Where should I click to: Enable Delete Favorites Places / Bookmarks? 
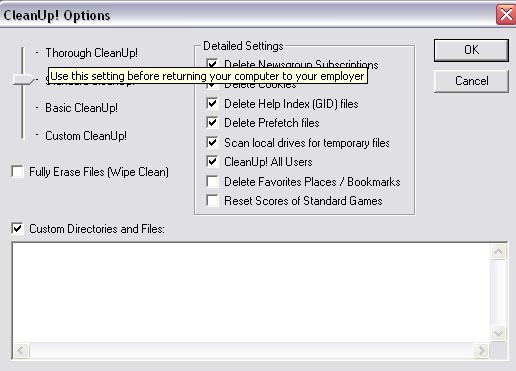(x=212, y=182)
